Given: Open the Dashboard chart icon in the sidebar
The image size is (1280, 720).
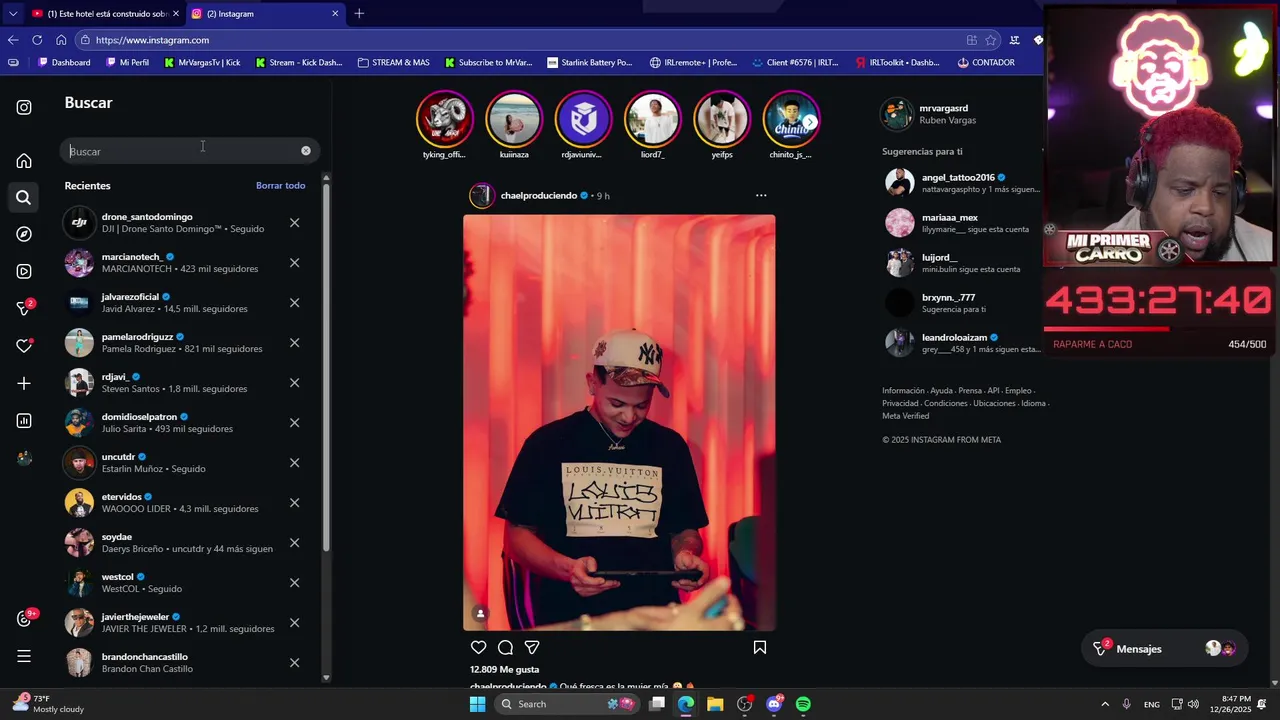Looking at the screenshot, I should tap(24, 421).
